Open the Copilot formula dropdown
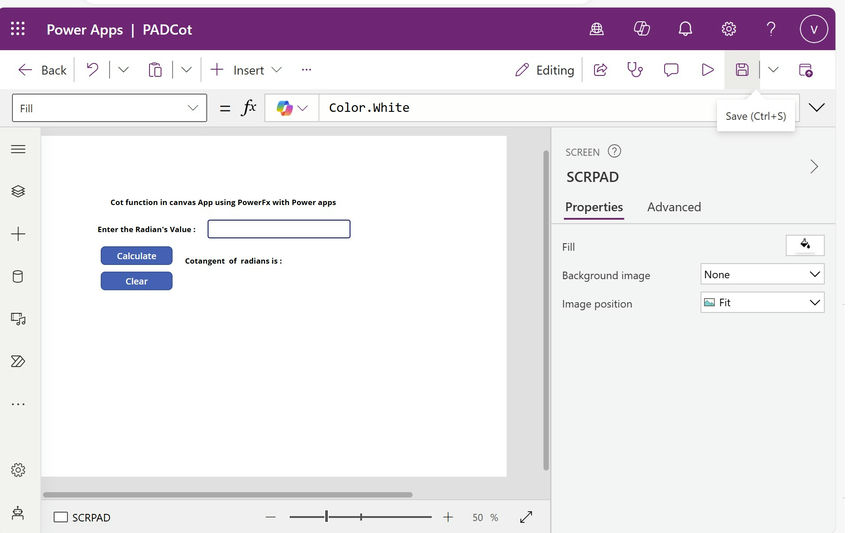 292,108
